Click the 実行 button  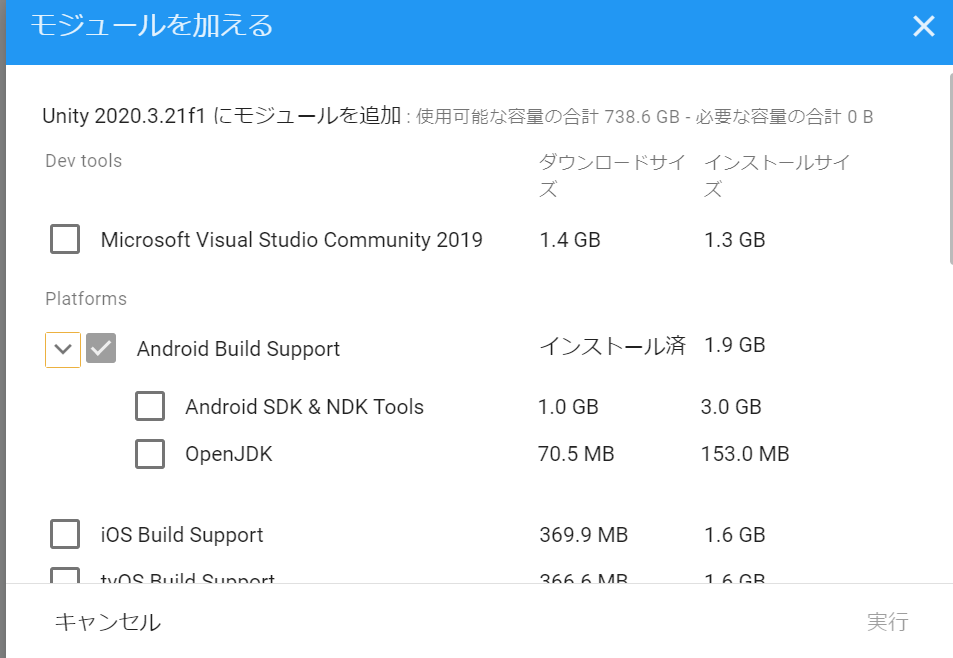coord(887,622)
